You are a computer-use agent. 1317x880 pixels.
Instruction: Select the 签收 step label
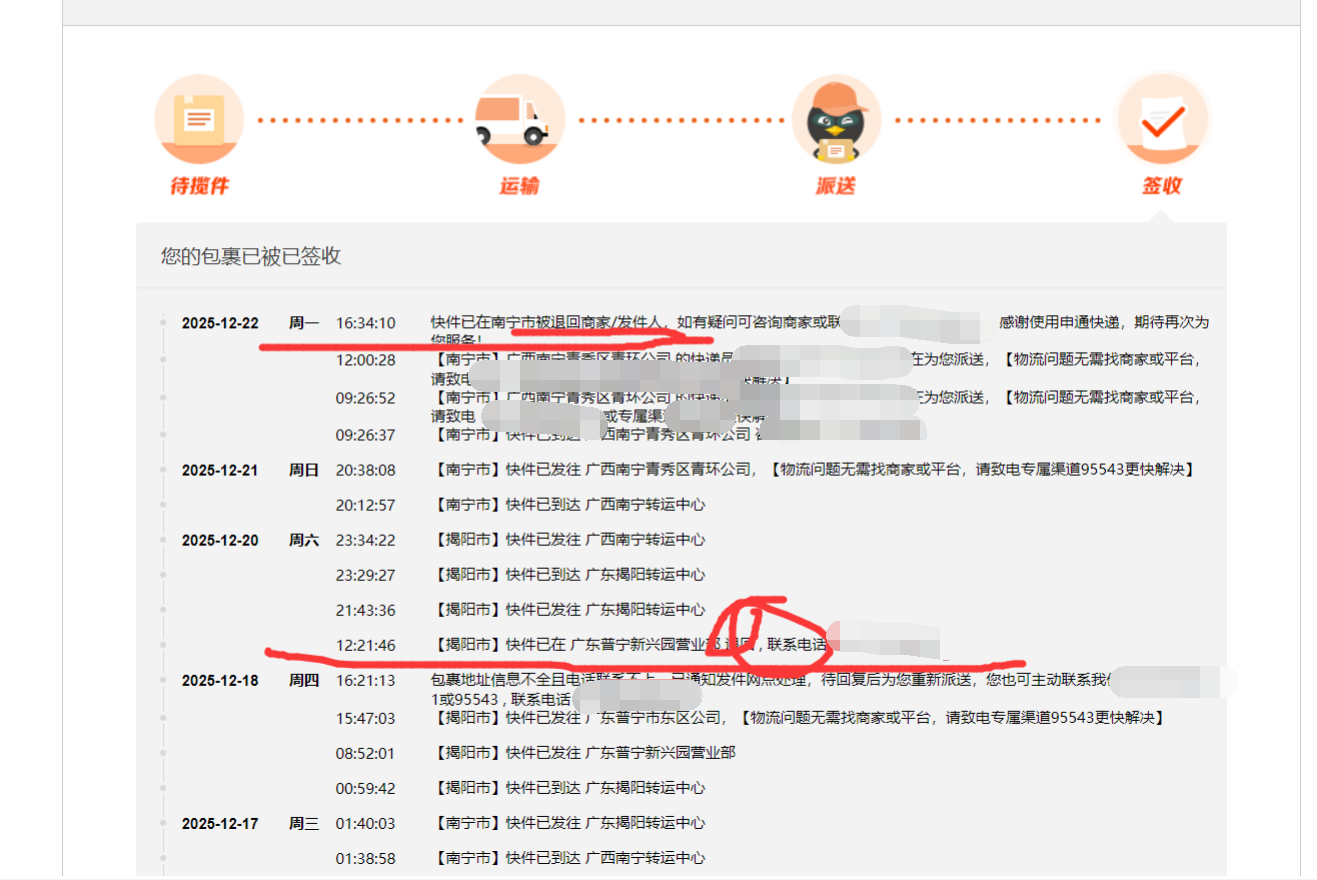[1162, 186]
